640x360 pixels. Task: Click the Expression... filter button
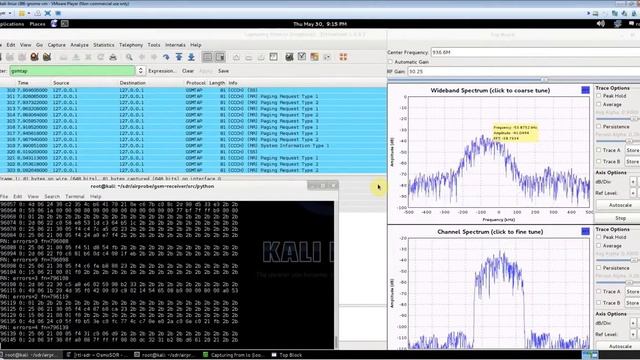pyautogui.click(x=162, y=71)
